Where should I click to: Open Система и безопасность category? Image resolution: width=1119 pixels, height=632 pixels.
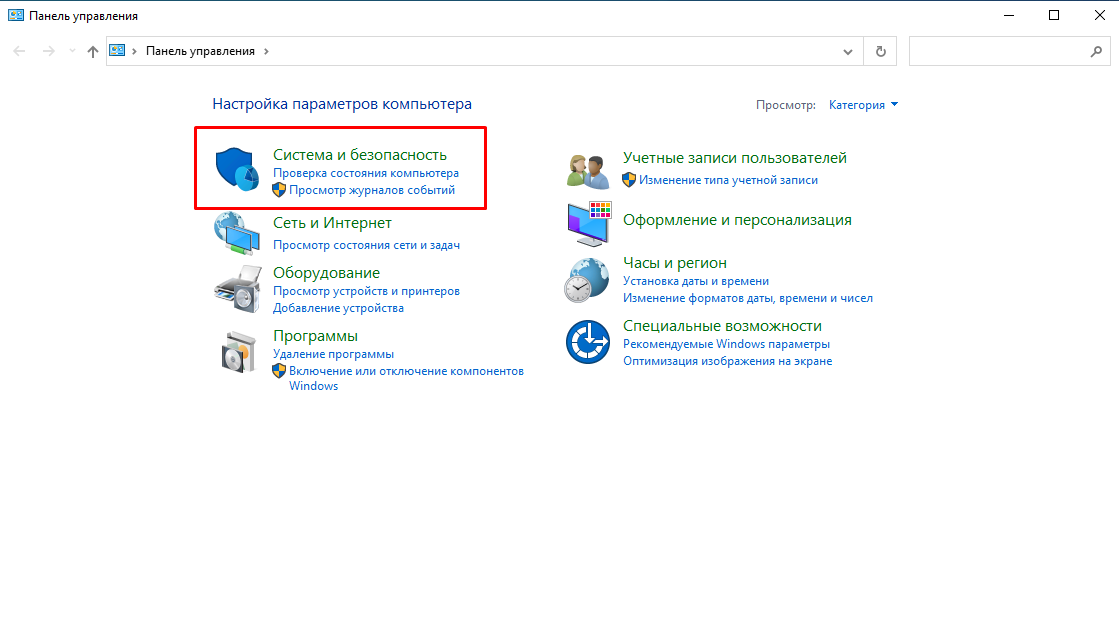(360, 155)
